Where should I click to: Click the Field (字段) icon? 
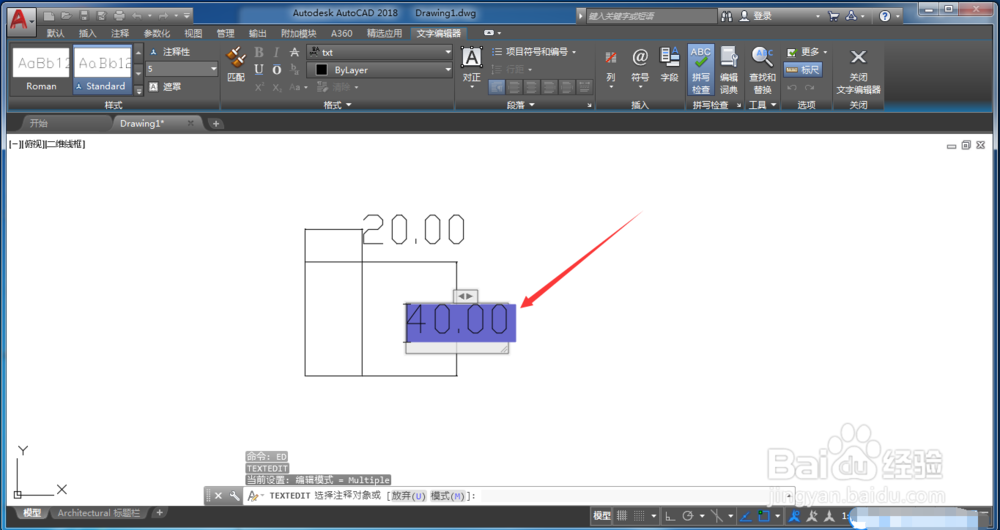click(670, 65)
